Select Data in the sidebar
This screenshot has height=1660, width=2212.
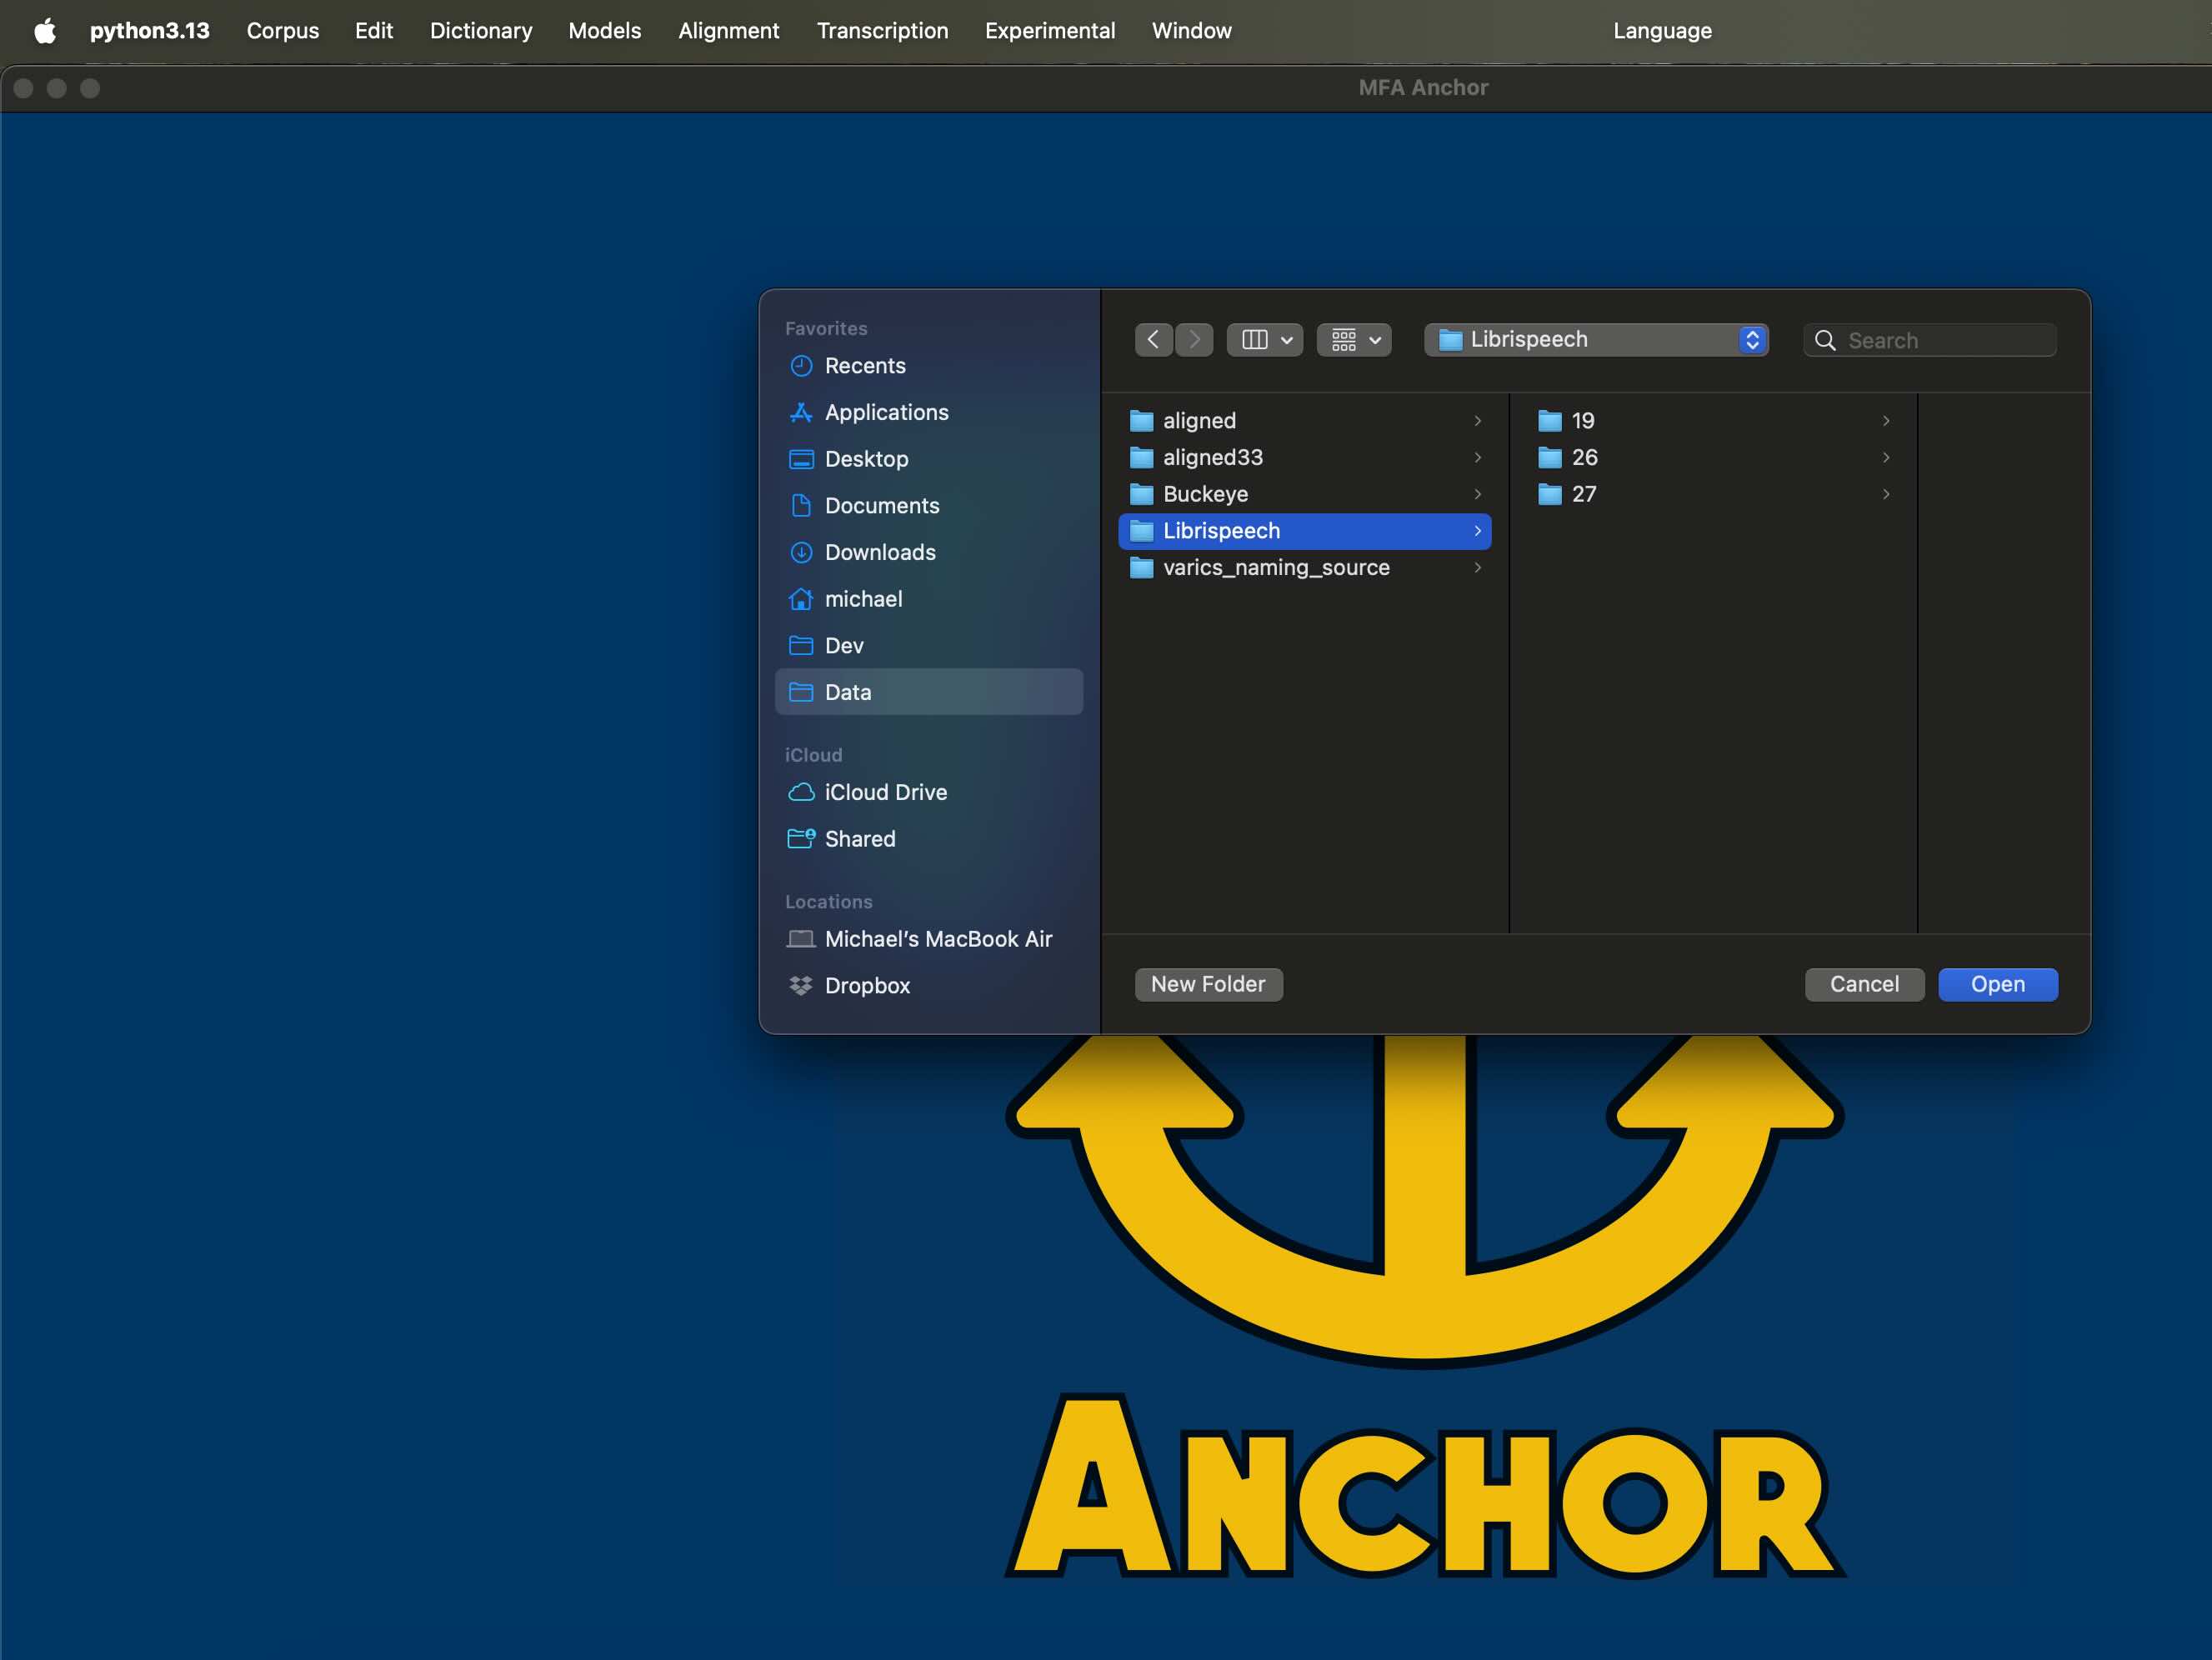coord(929,692)
